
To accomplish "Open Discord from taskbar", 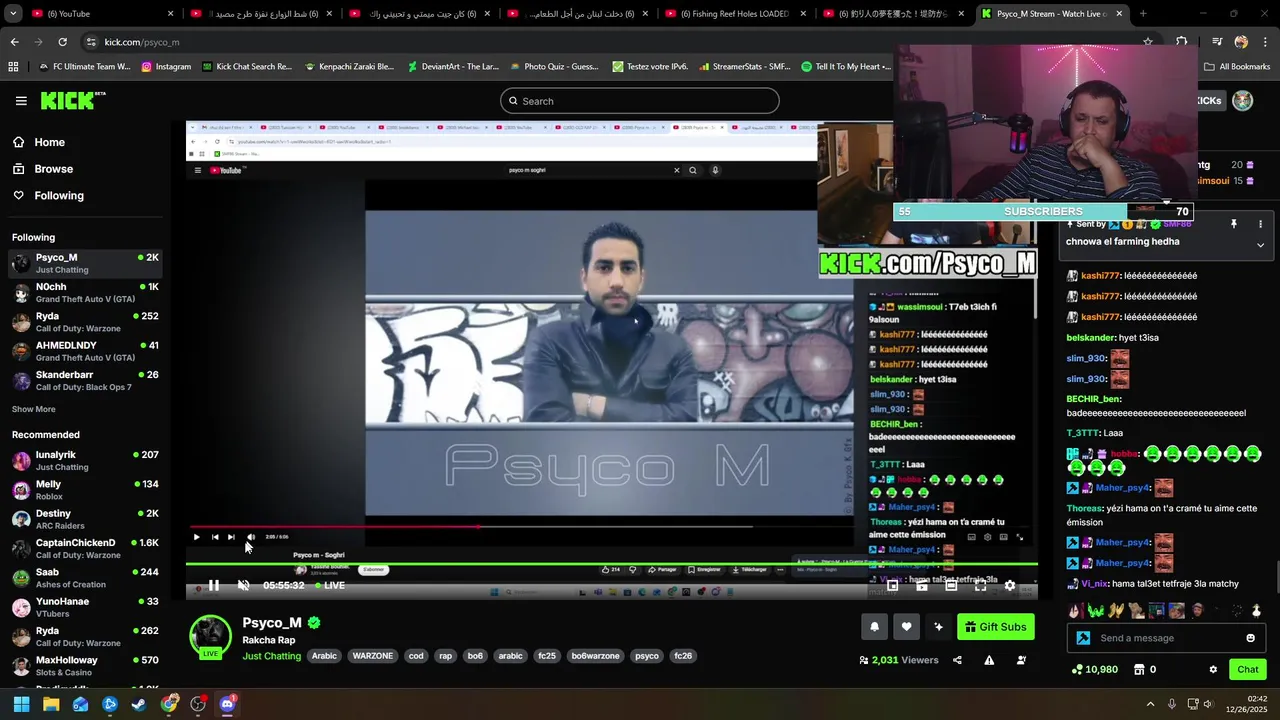I will [x=227, y=704].
